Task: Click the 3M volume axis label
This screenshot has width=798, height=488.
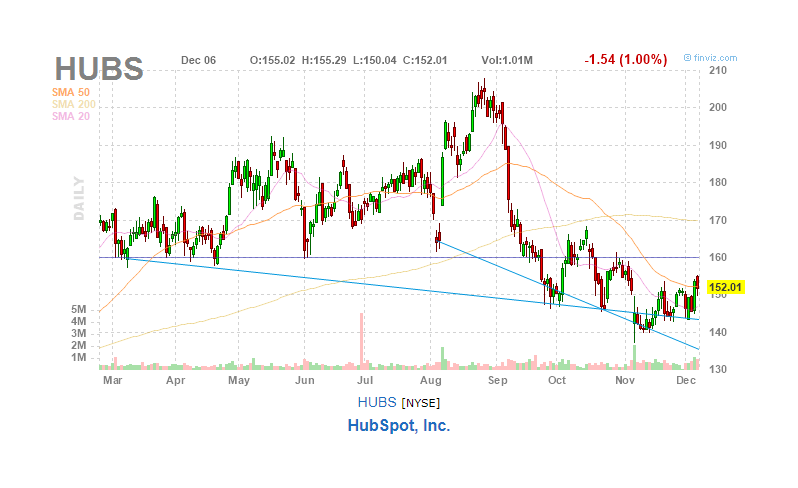Action: tap(79, 334)
